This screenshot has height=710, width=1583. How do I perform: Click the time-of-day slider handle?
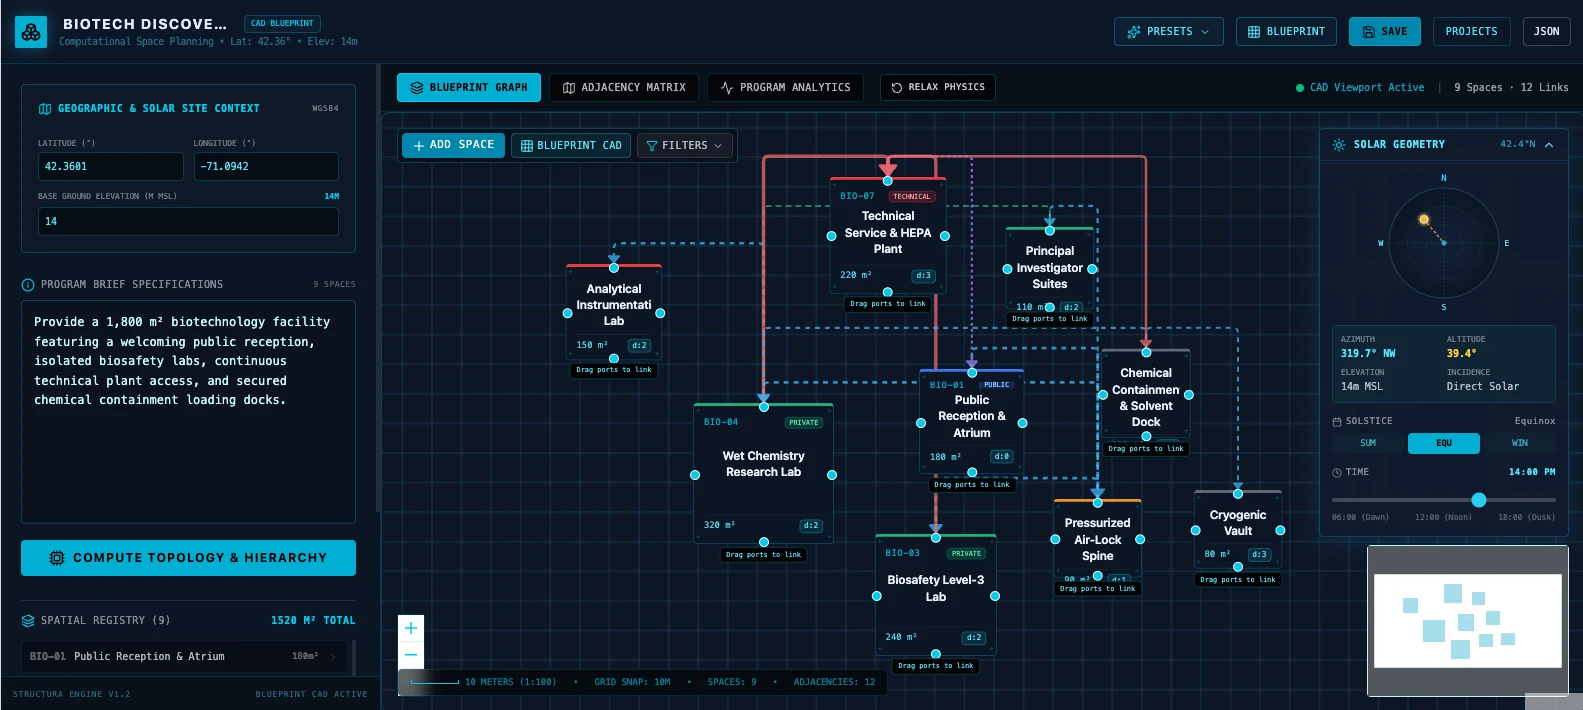(1479, 500)
